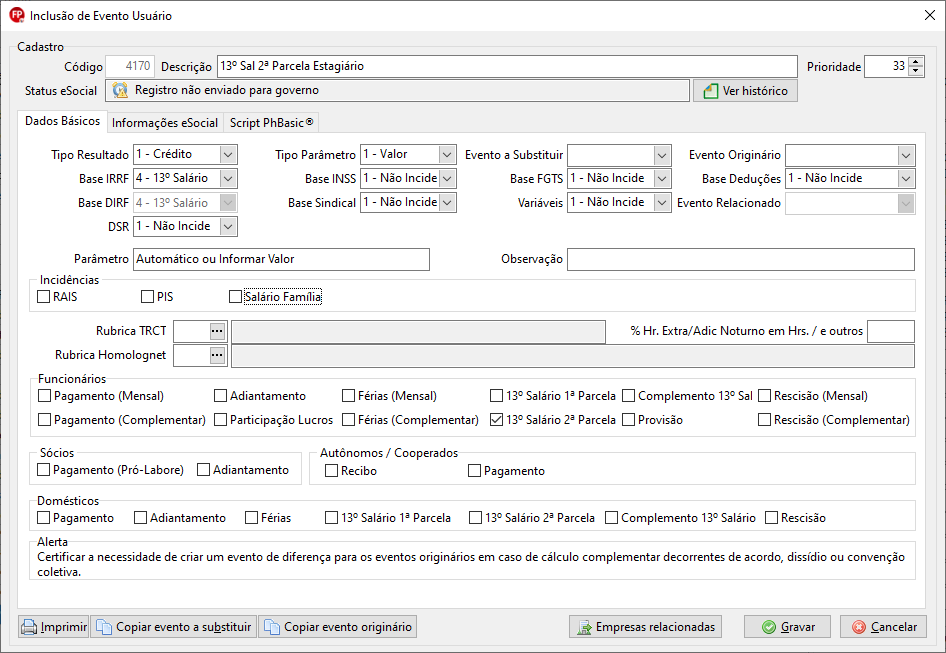The height and width of the screenshot is (653, 946).
Task: Open the Rubrica TRCT lookup ellipsis button
Action: [x=217, y=331]
